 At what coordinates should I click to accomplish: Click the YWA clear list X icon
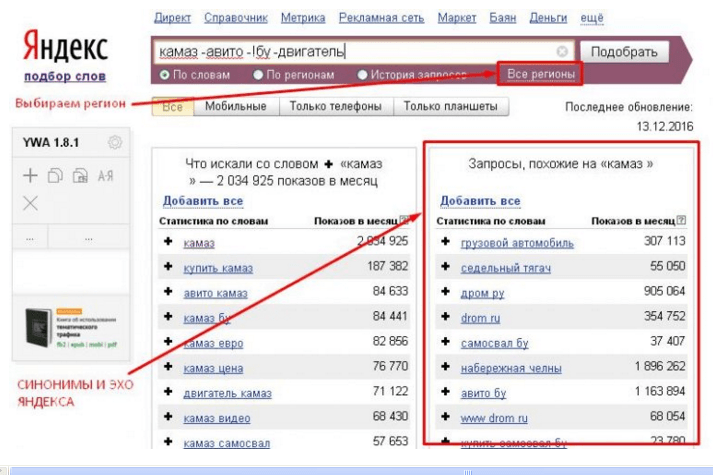click(x=30, y=203)
